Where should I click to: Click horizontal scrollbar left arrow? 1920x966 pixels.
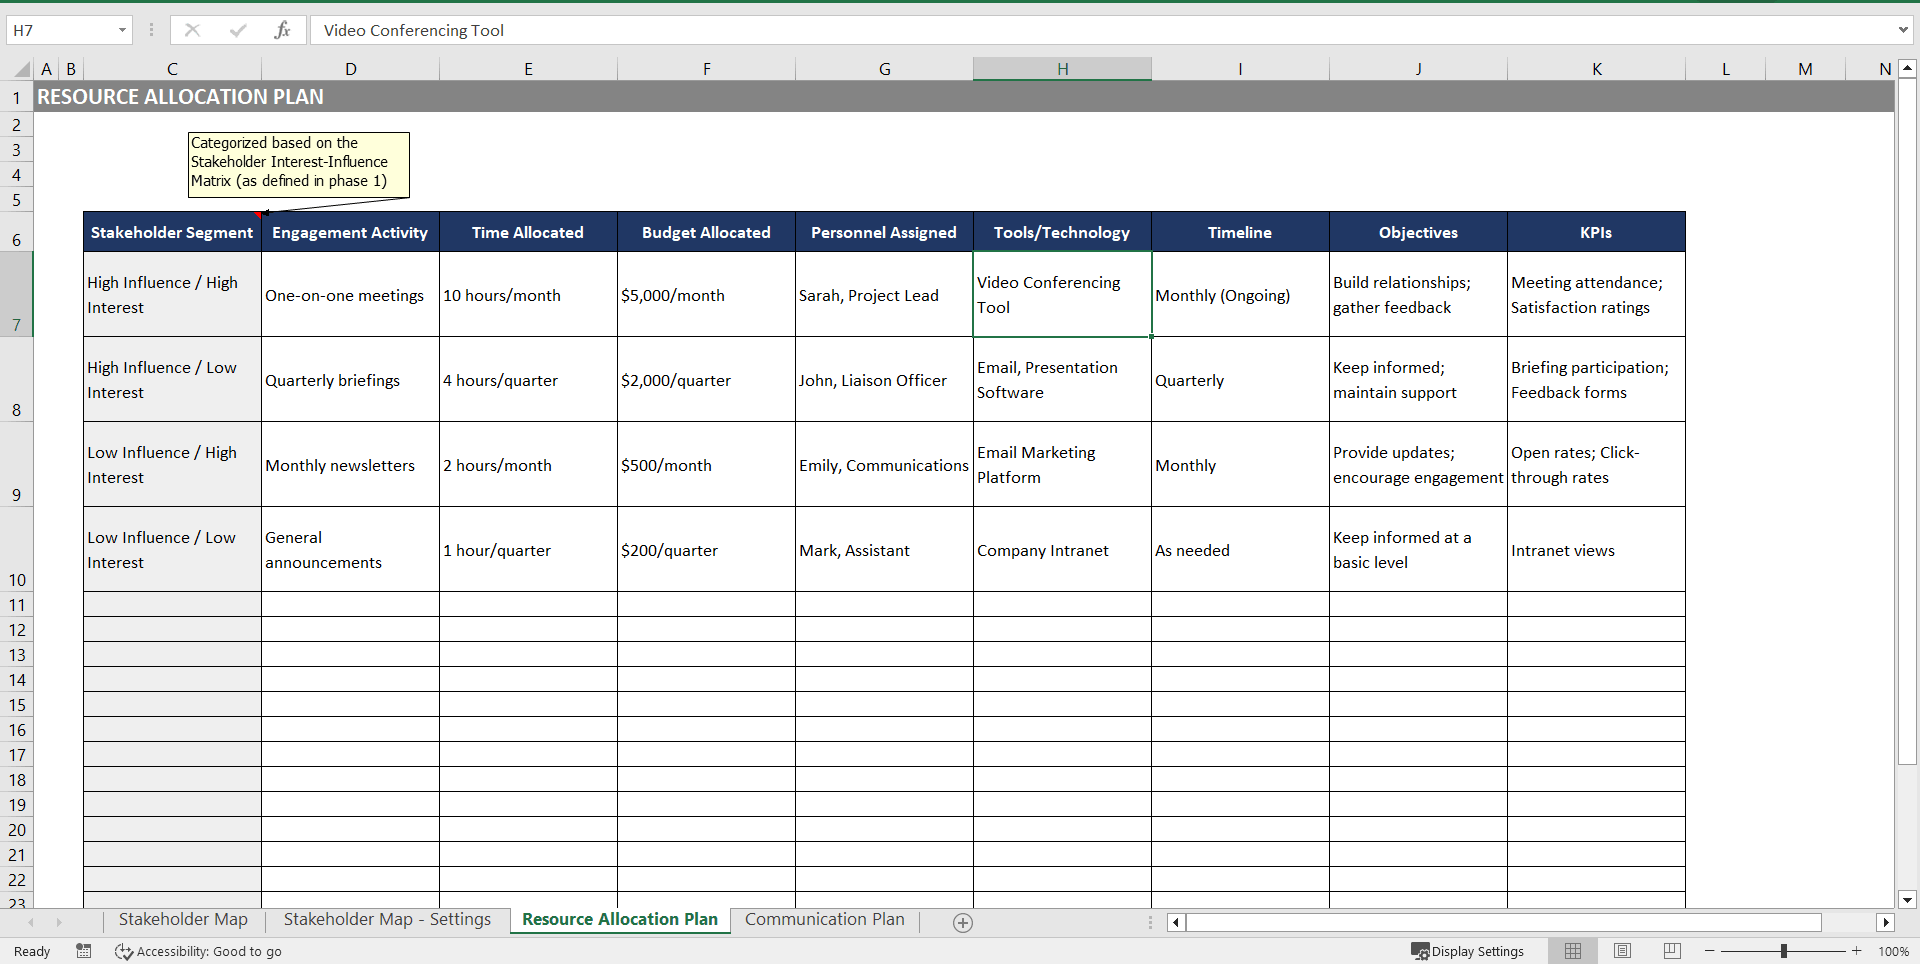click(1176, 922)
